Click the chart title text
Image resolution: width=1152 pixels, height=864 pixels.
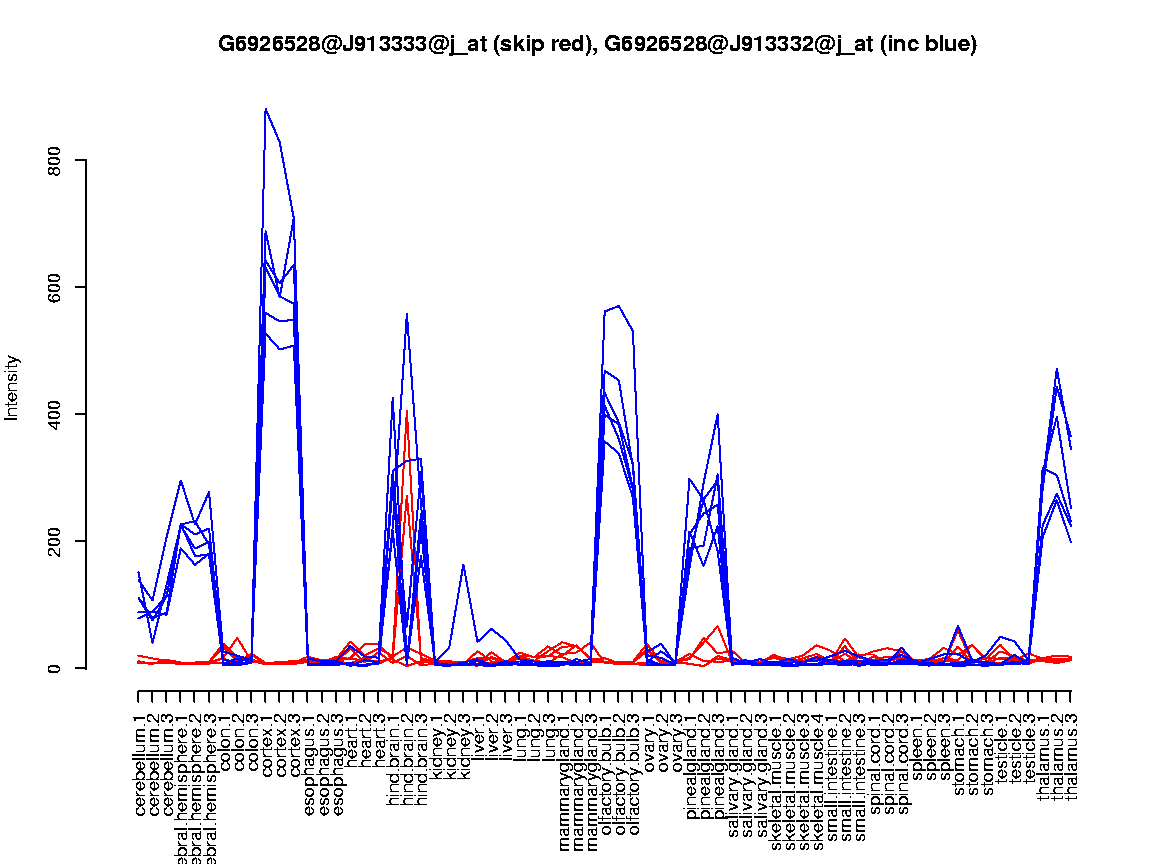[x=597, y=44]
